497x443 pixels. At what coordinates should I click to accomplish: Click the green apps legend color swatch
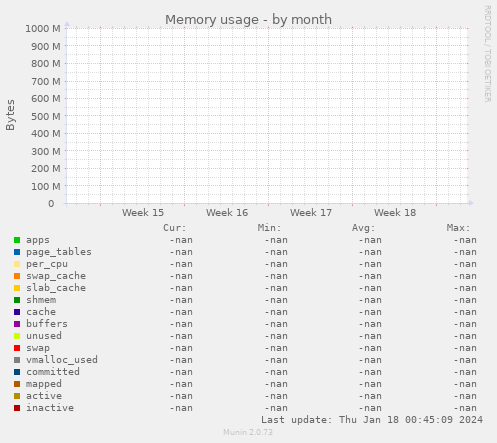point(17,240)
